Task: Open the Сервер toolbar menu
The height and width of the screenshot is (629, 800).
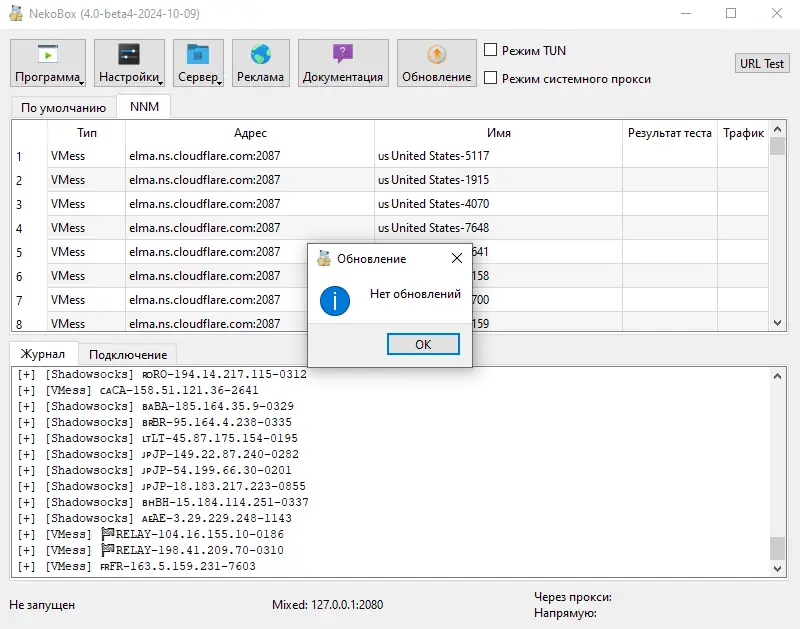Action: pos(198,63)
